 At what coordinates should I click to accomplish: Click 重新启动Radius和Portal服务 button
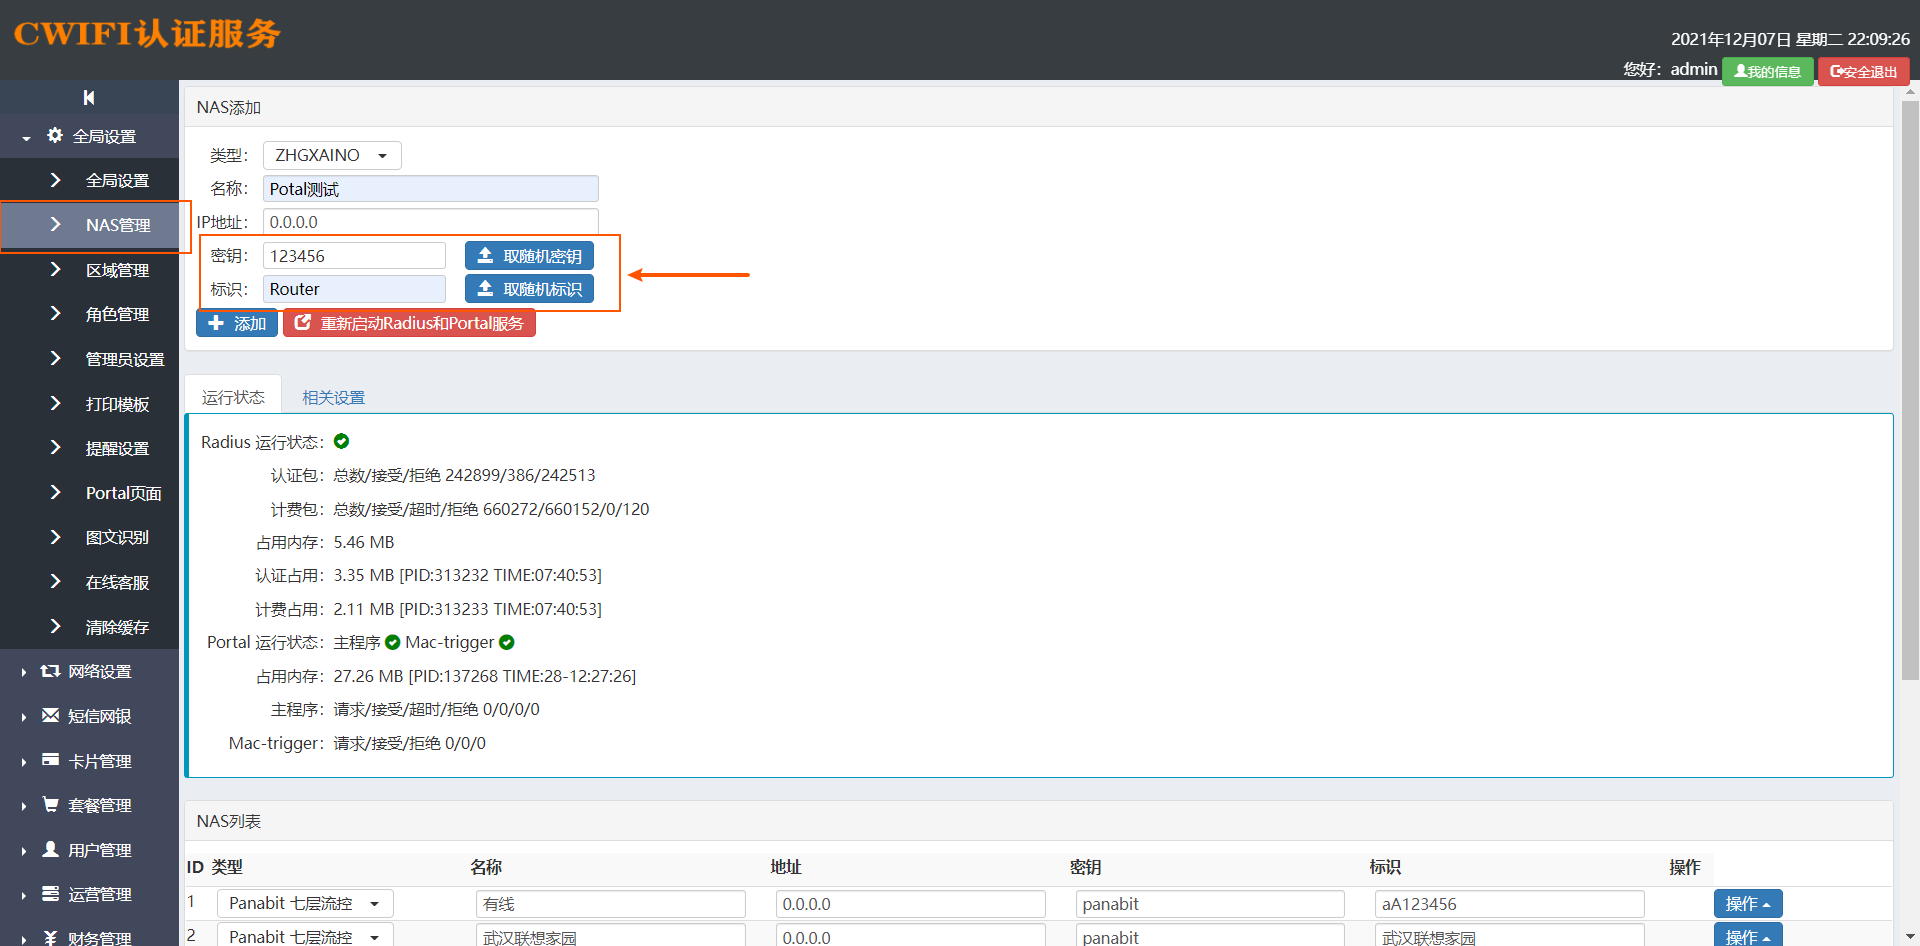pyautogui.click(x=410, y=323)
